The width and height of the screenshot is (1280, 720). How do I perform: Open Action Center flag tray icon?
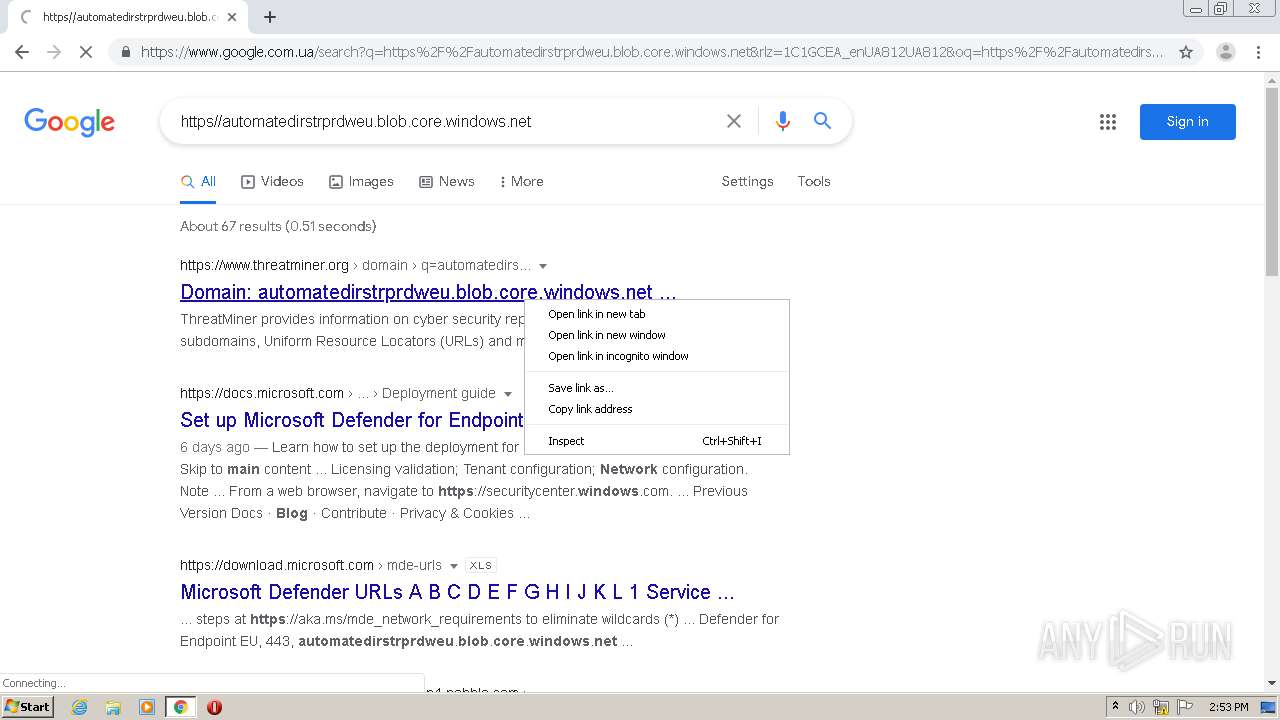coord(1184,707)
